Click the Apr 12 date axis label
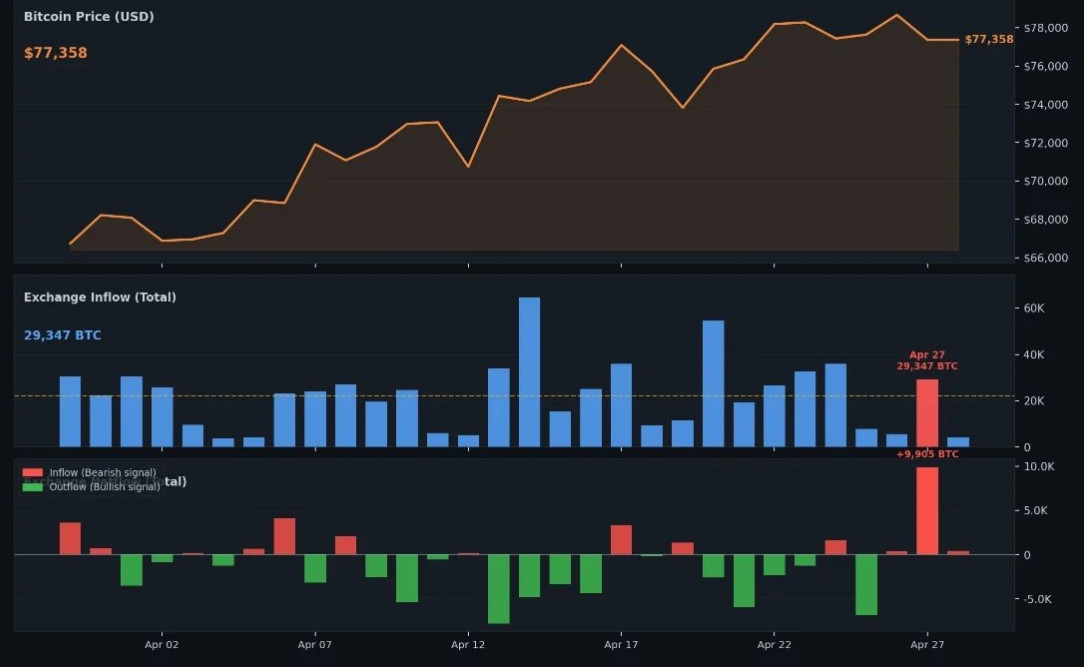Image resolution: width=1084 pixels, height=667 pixels. tap(468, 644)
